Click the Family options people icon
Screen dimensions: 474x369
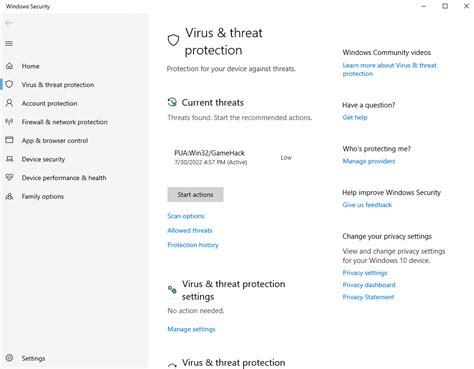coord(9,196)
